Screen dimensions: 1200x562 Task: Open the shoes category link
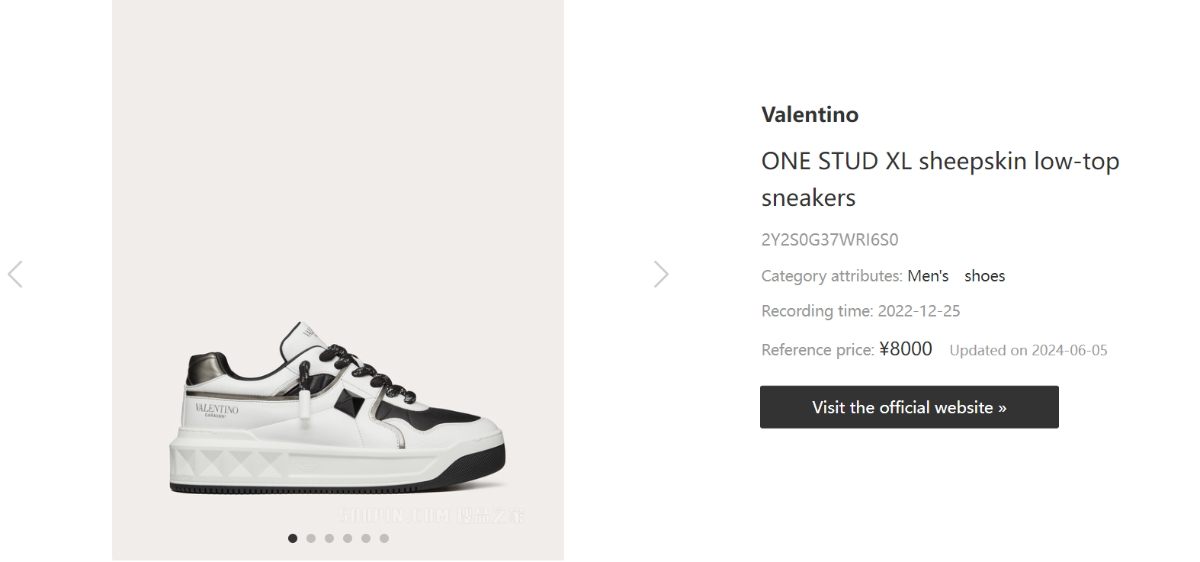(x=984, y=276)
